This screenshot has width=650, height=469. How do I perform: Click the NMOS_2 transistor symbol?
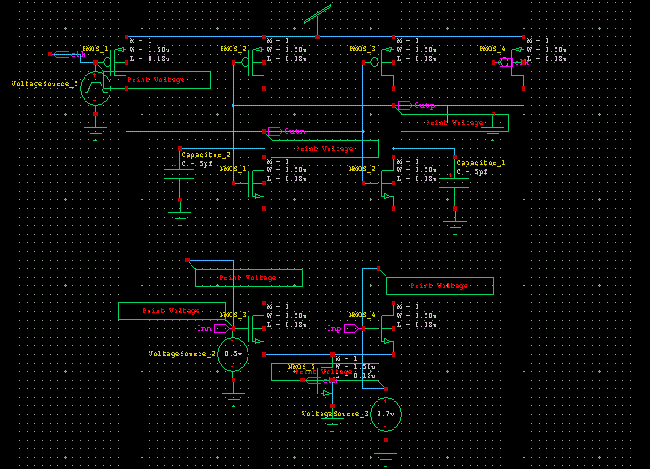(387, 183)
